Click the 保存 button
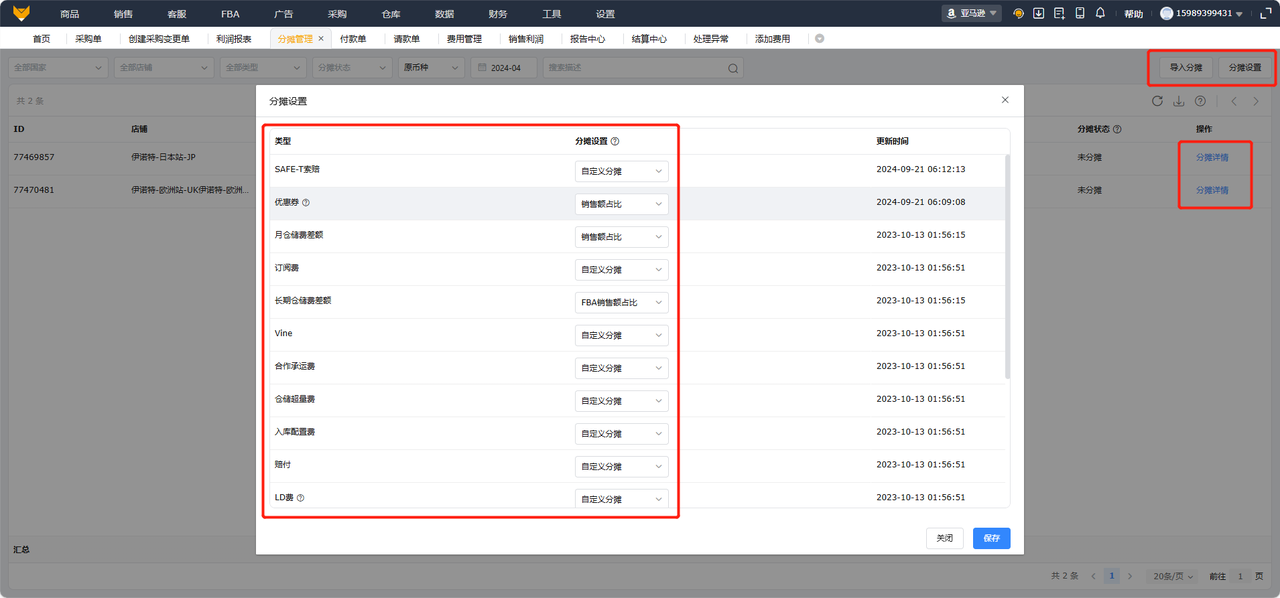The height and width of the screenshot is (598, 1280). pos(991,538)
